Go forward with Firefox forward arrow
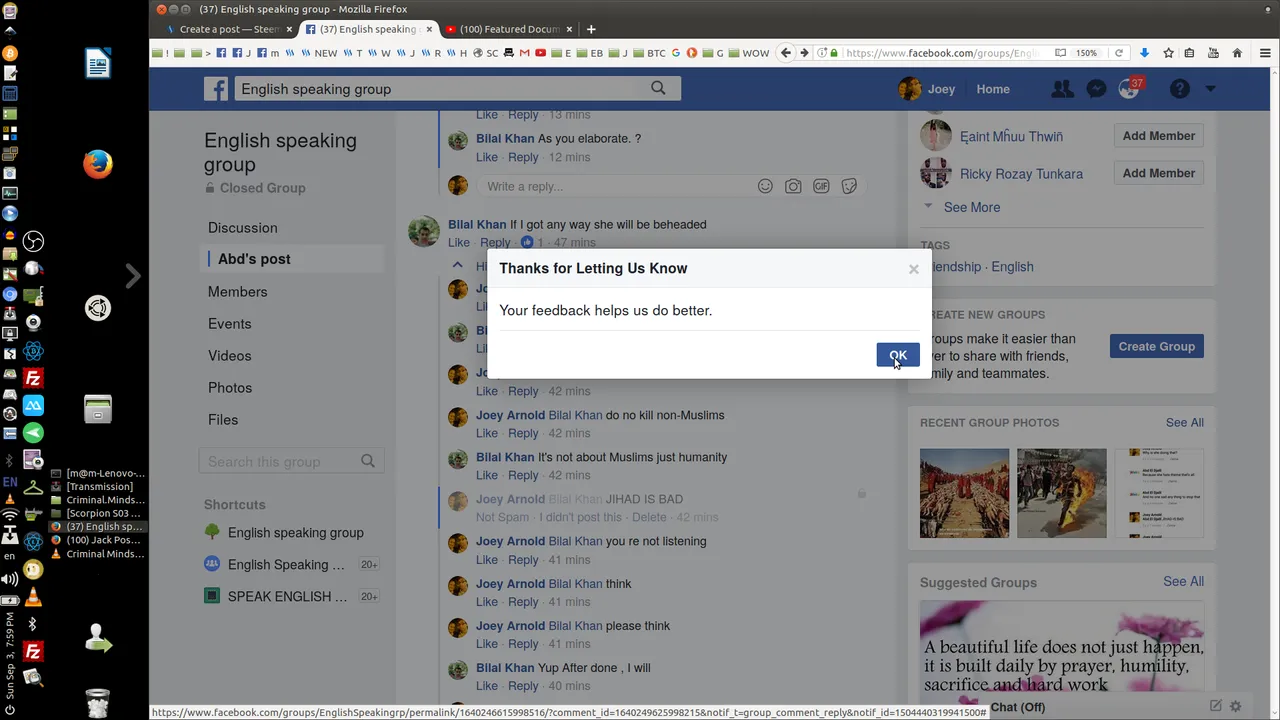1280x720 pixels. (804, 53)
